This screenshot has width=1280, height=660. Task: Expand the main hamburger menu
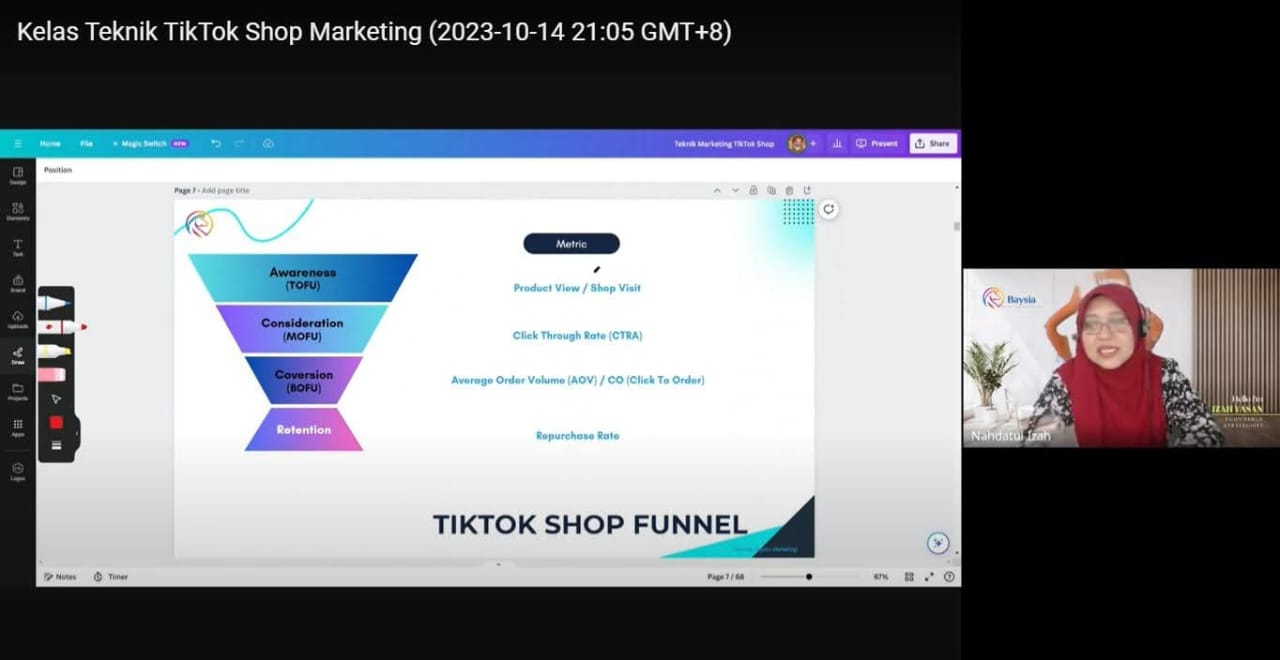pos(17,144)
